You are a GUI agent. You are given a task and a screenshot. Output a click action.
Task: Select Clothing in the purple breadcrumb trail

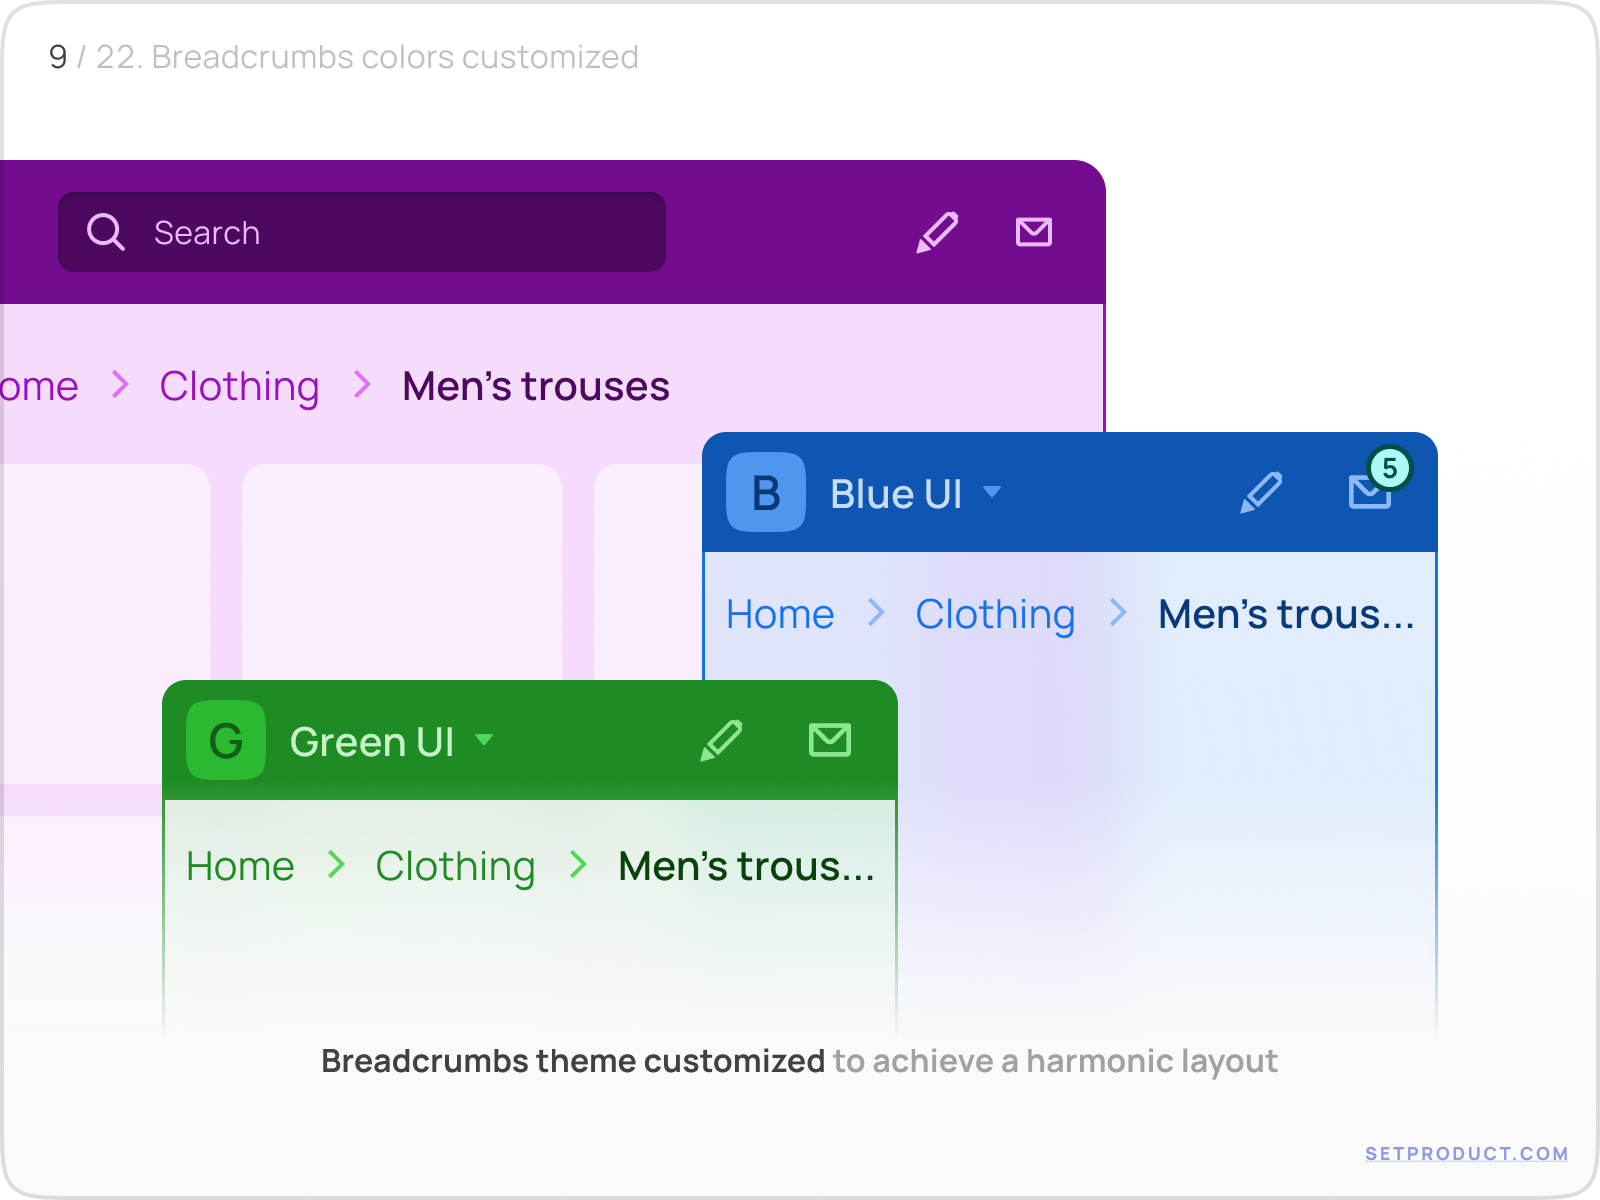click(x=240, y=386)
